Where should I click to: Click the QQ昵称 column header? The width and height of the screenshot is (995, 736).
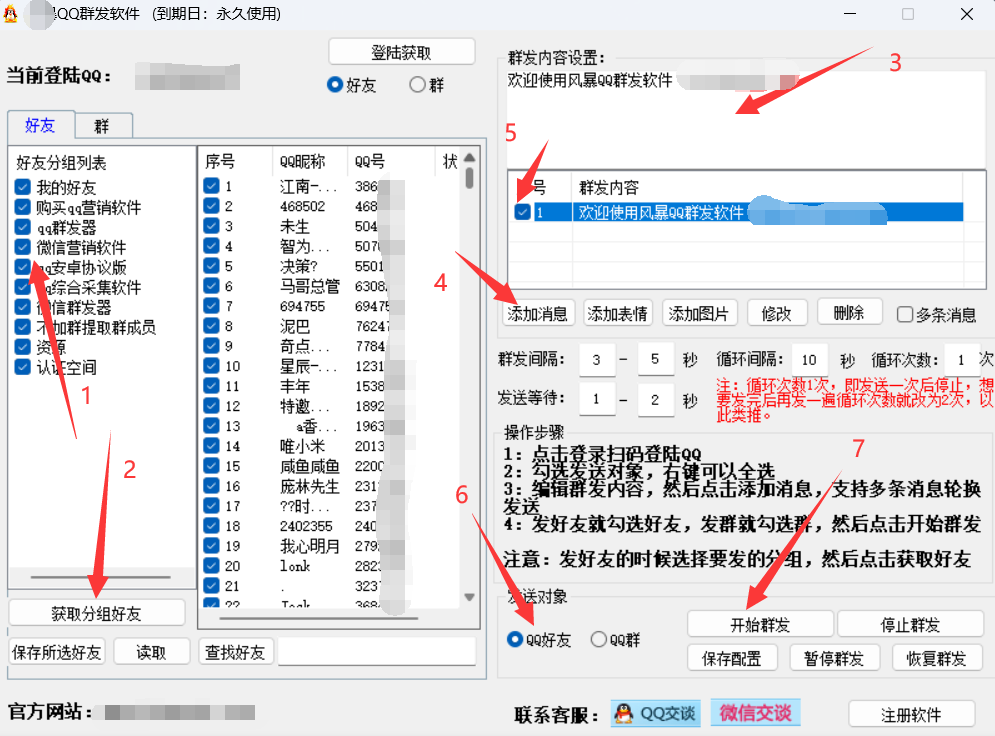310,161
